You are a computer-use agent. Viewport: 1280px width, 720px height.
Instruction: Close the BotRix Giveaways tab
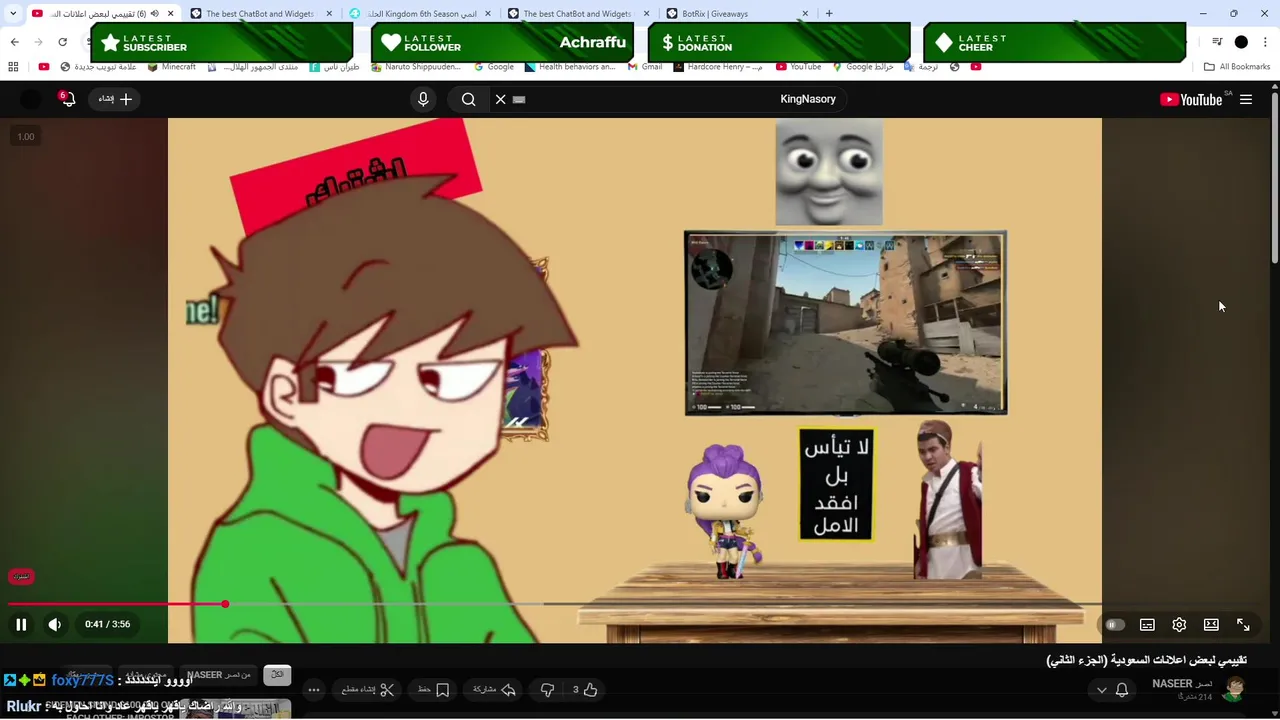tap(806, 14)
